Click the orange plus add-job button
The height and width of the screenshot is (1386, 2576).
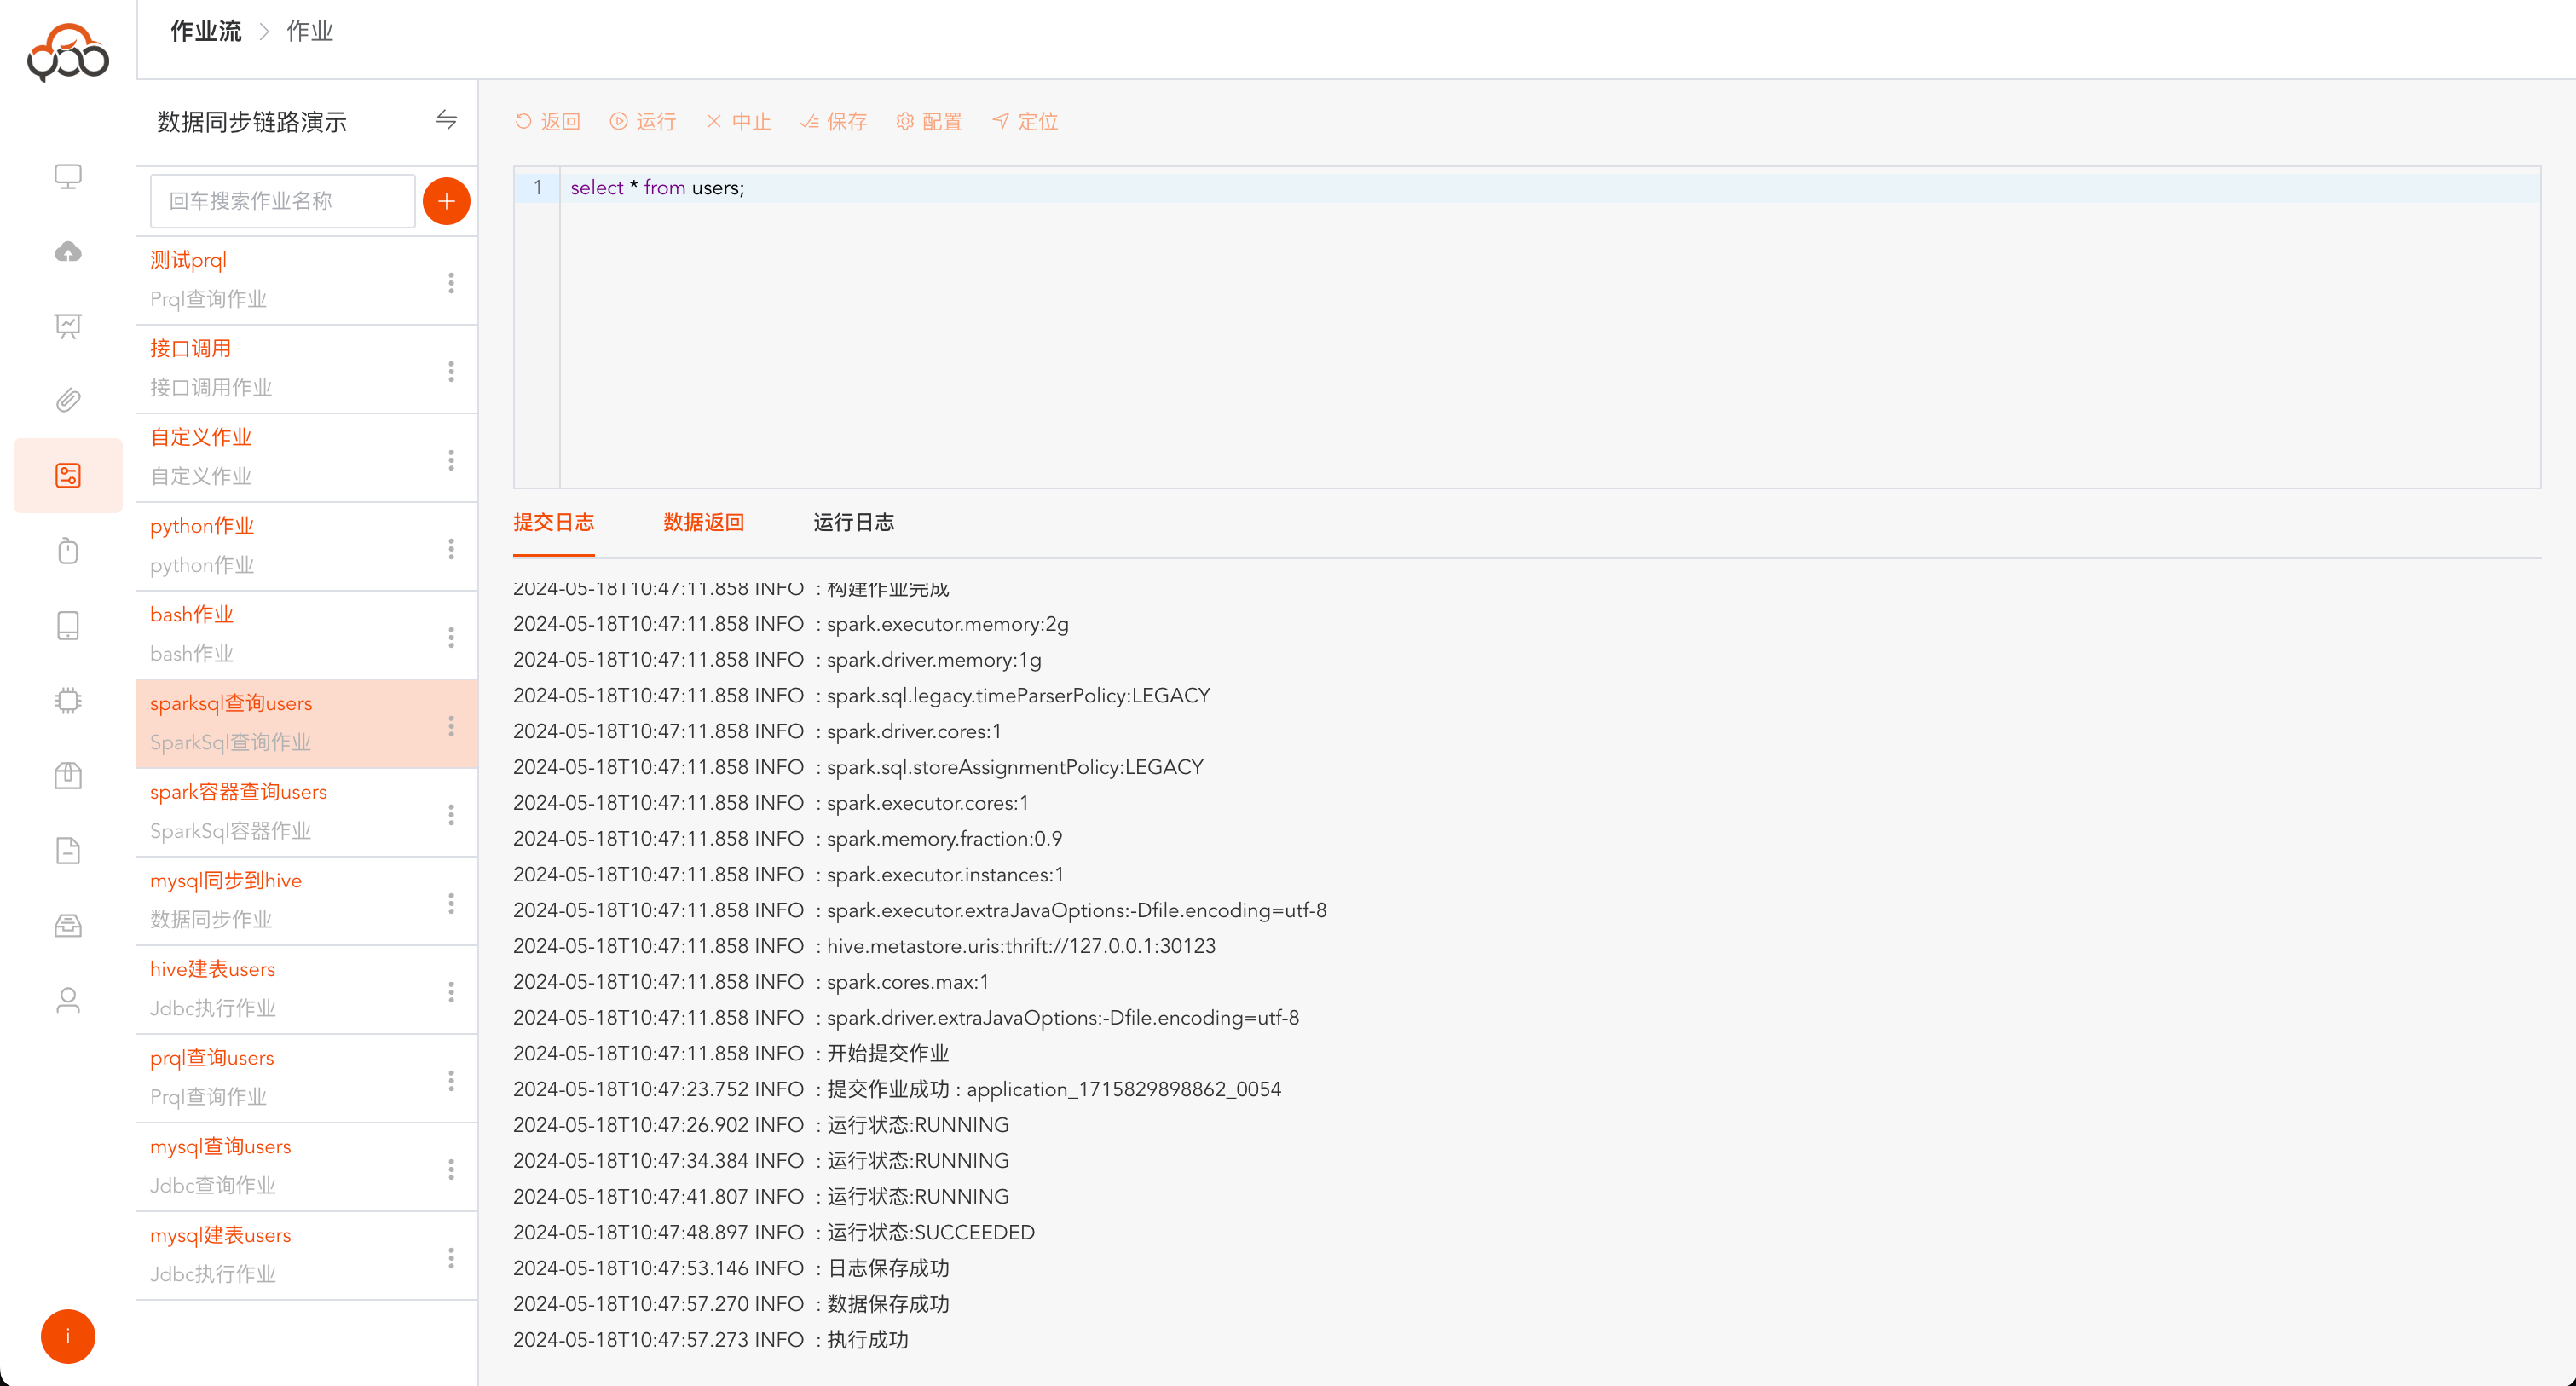446,201
